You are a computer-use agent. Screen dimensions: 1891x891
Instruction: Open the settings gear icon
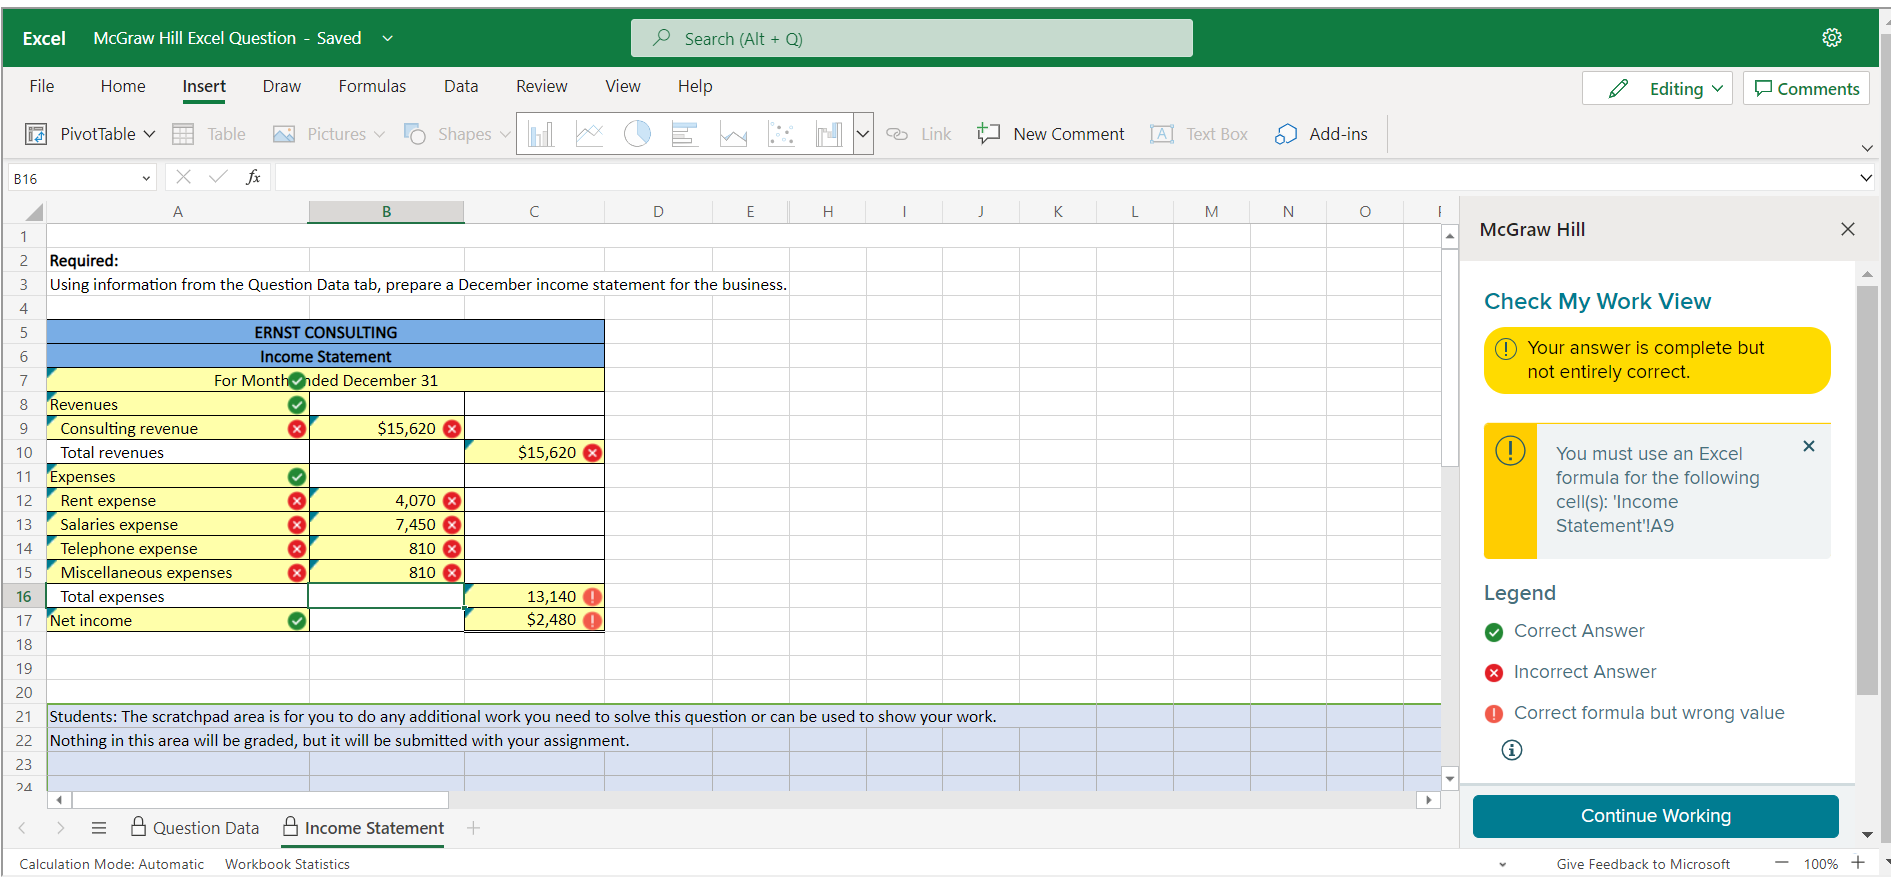pos(1831,38)
